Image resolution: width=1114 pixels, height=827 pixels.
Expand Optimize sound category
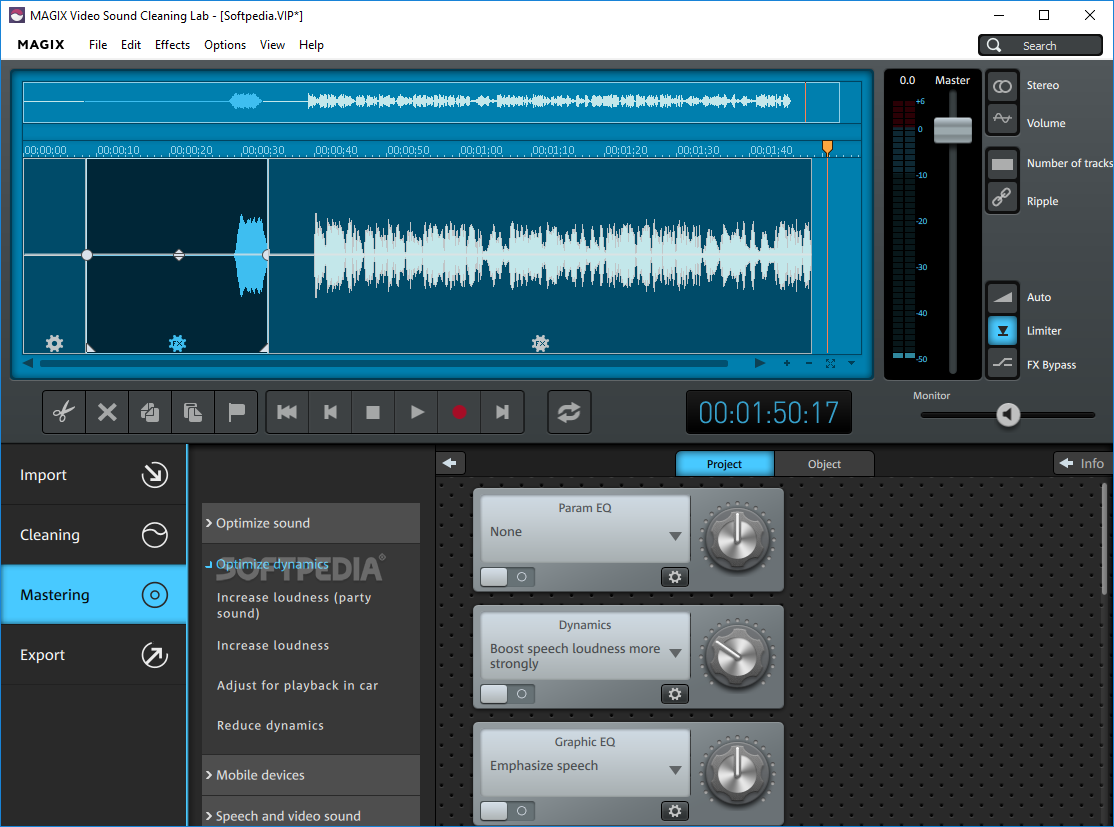coord(310,523)
